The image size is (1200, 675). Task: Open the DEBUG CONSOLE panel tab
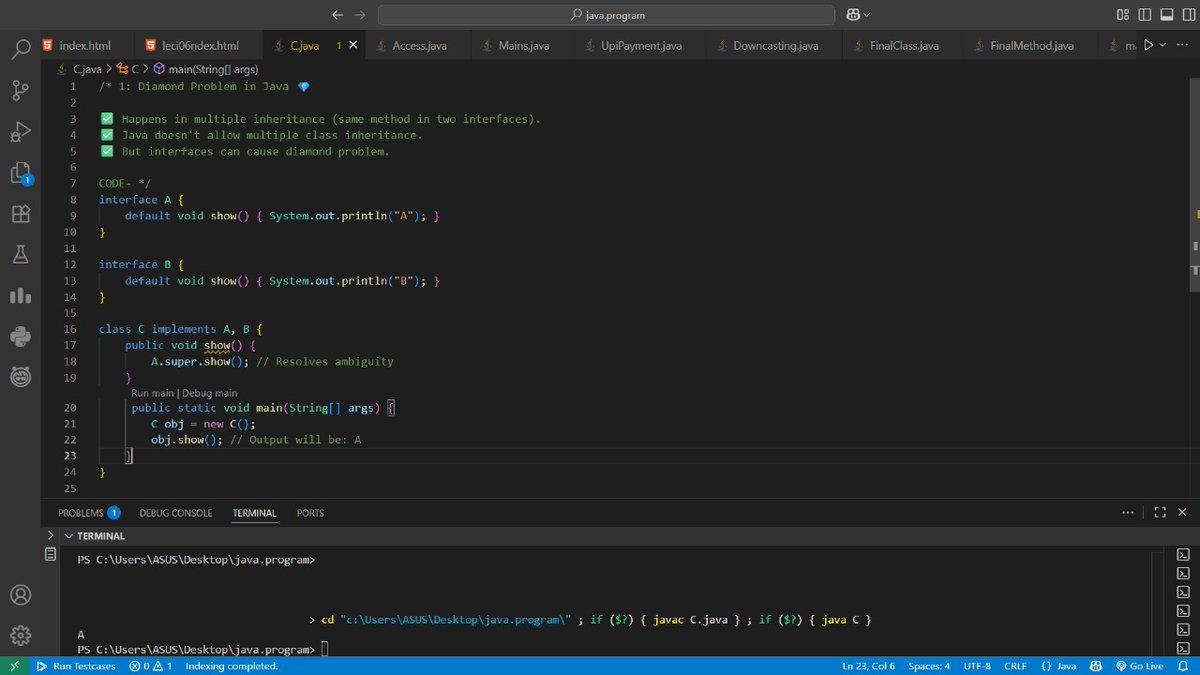click(176, 513)
